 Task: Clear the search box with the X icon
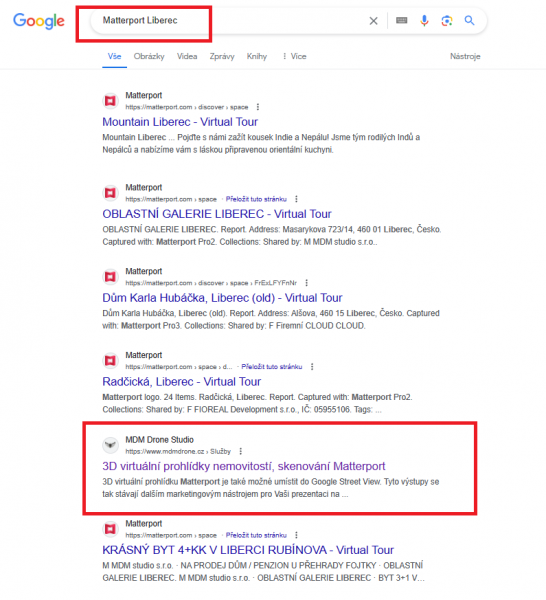coord(373,21)
